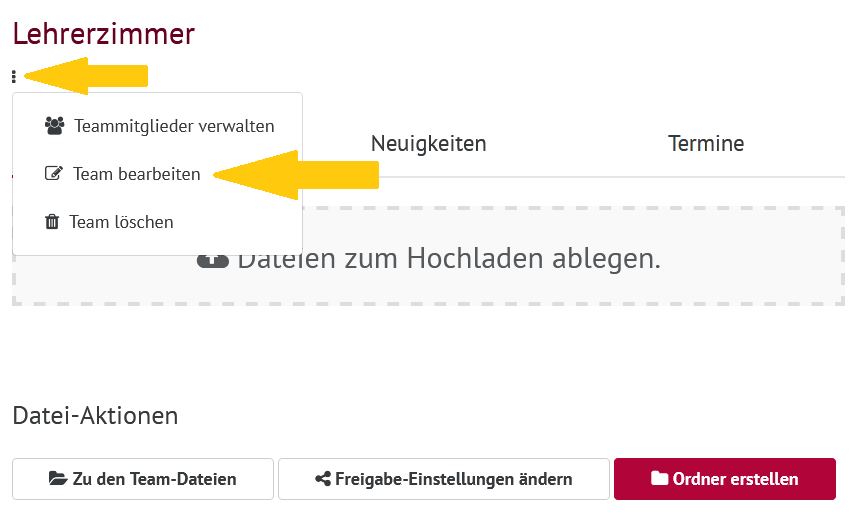
Task: Select Teammitglieder verwalten menu entry
Action: pyautogui.click(x=158, y=126)
